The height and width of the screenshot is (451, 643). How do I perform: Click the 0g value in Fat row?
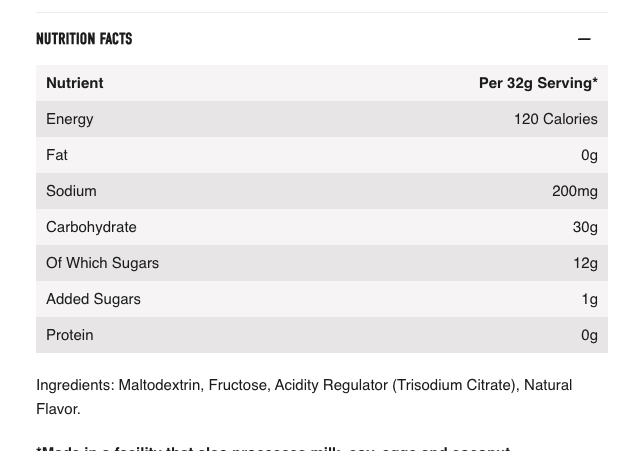[589, 155]
